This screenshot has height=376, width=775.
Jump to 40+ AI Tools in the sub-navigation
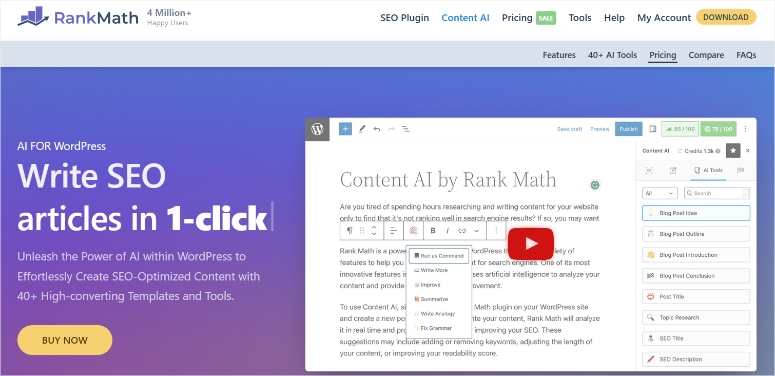[612, 55]
